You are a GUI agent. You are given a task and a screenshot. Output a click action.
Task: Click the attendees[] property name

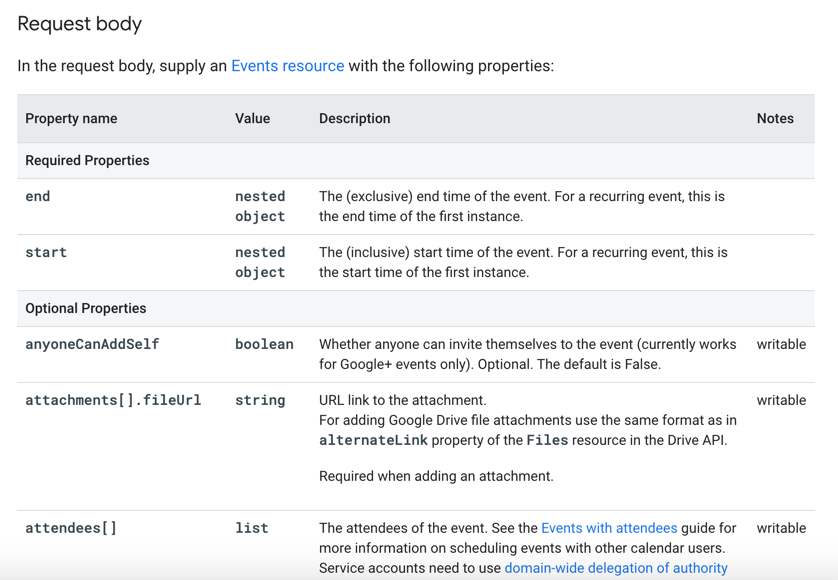71,528
